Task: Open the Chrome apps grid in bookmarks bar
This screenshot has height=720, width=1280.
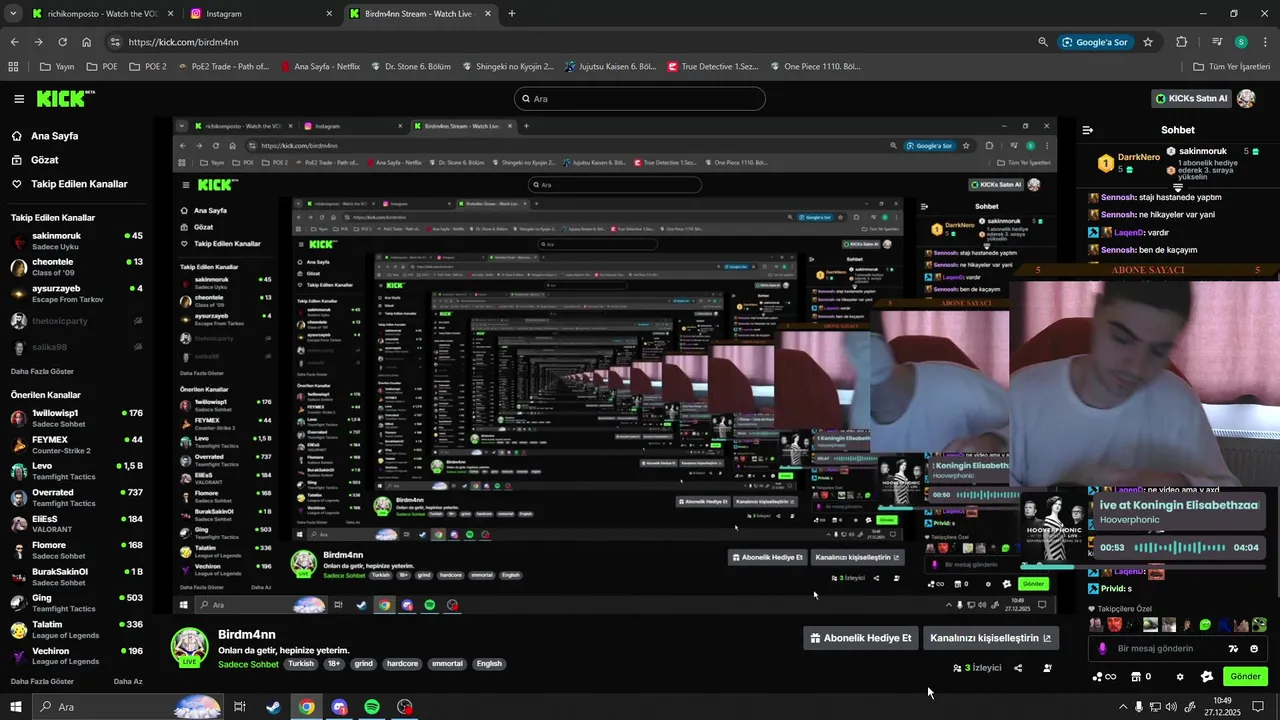Action: click(x=13, y=67)
